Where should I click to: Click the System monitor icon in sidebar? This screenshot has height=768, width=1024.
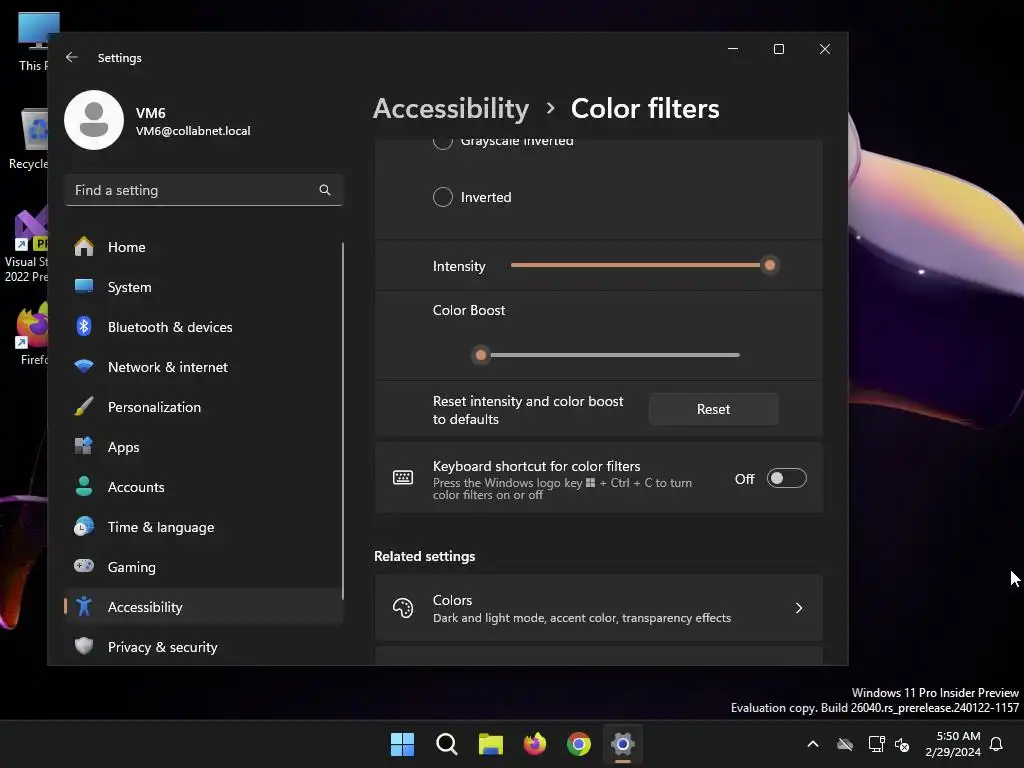pyautogui.click(x=84, y=287)
